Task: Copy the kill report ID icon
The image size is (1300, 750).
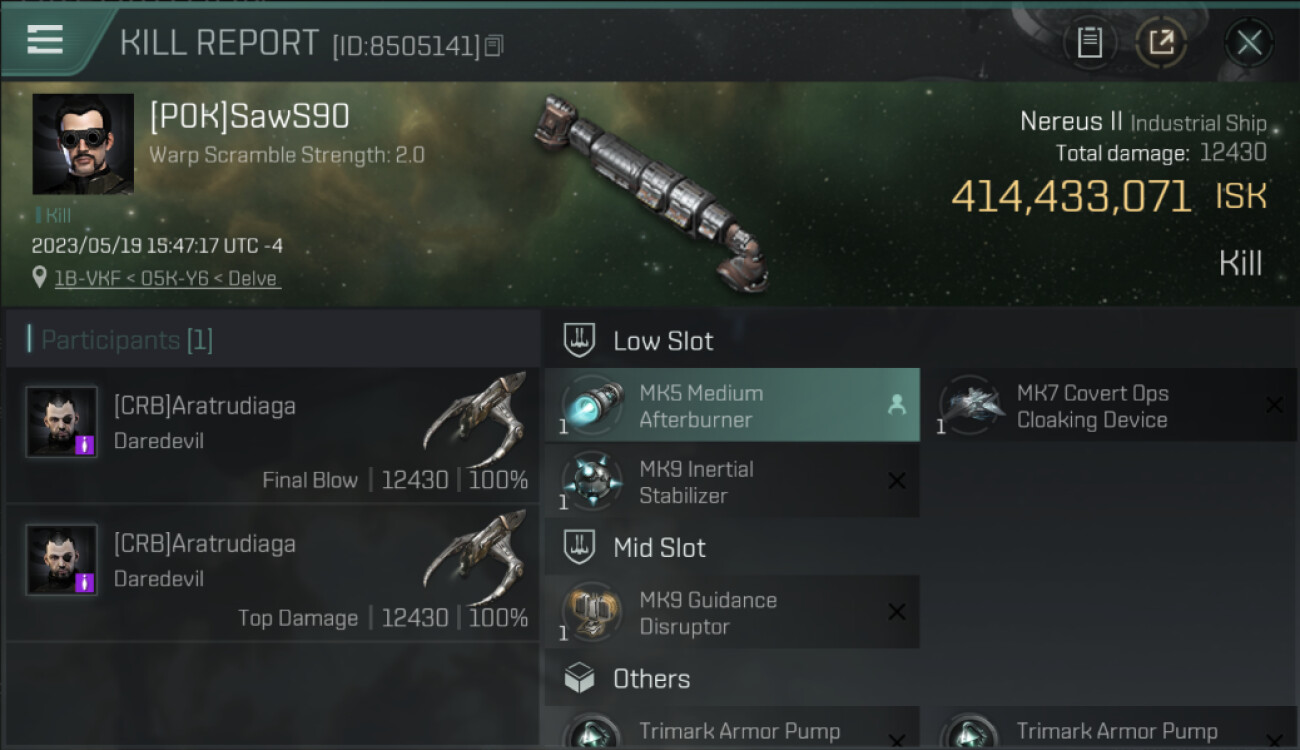Action: pos(494,45)
